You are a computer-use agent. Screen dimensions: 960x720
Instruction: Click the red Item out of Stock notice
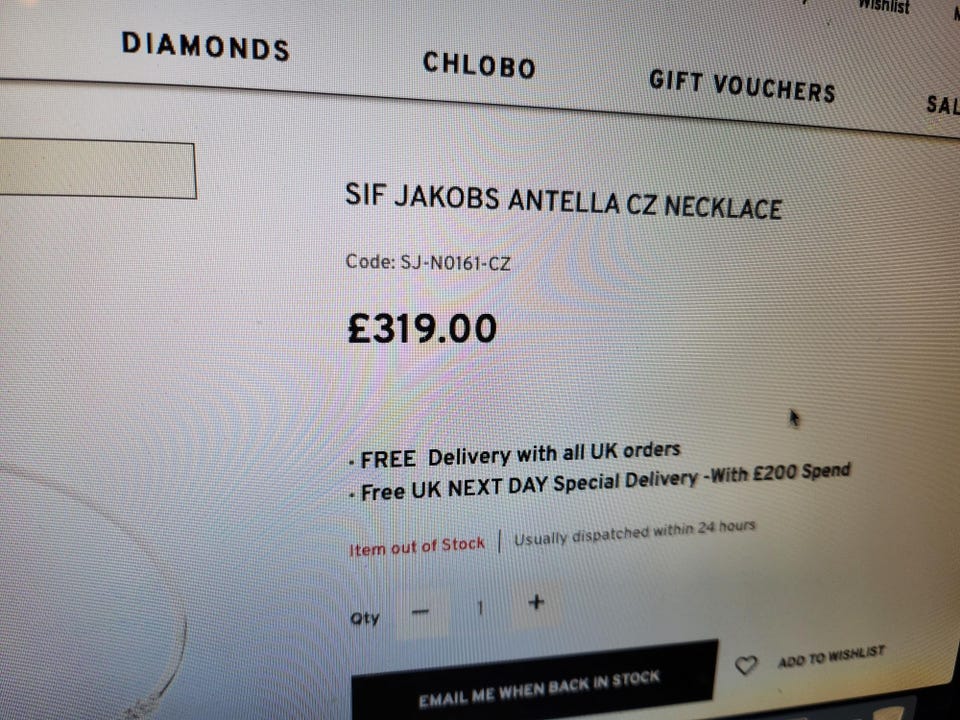point(417,546)
